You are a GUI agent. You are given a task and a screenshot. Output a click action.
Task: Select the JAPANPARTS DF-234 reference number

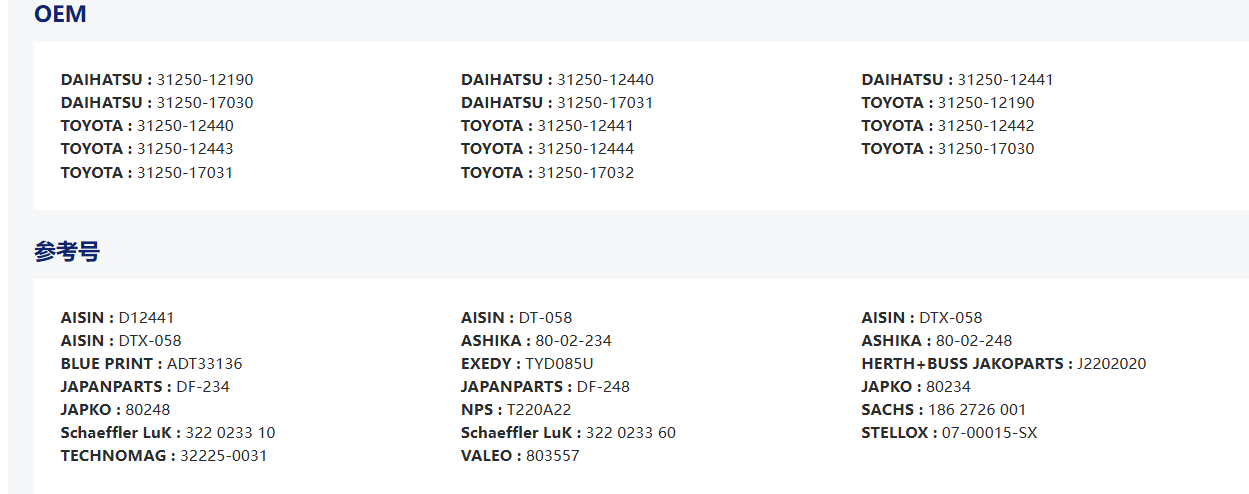point(203,387)
